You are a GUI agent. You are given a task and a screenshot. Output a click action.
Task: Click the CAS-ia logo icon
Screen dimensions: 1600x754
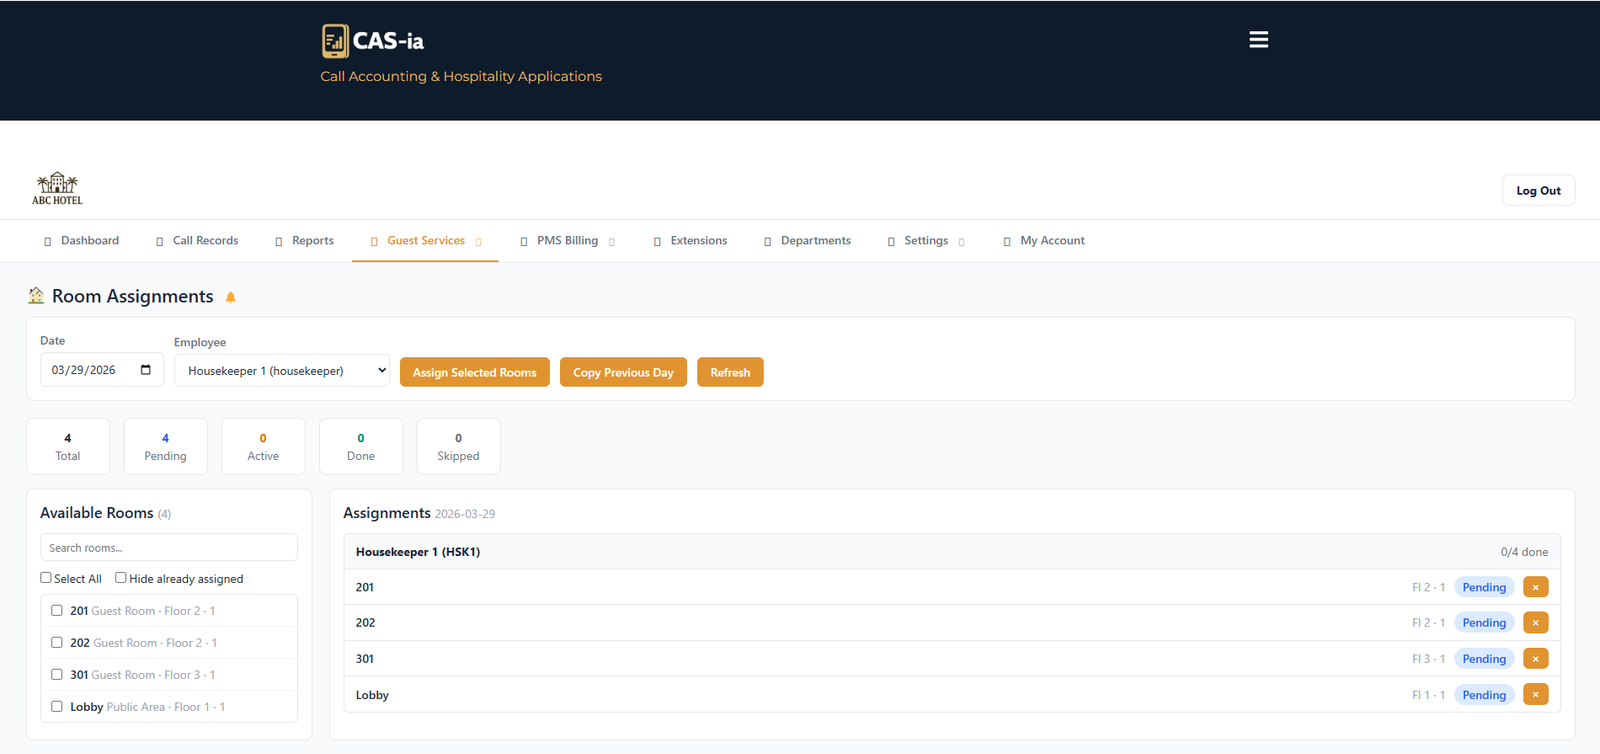335,41
